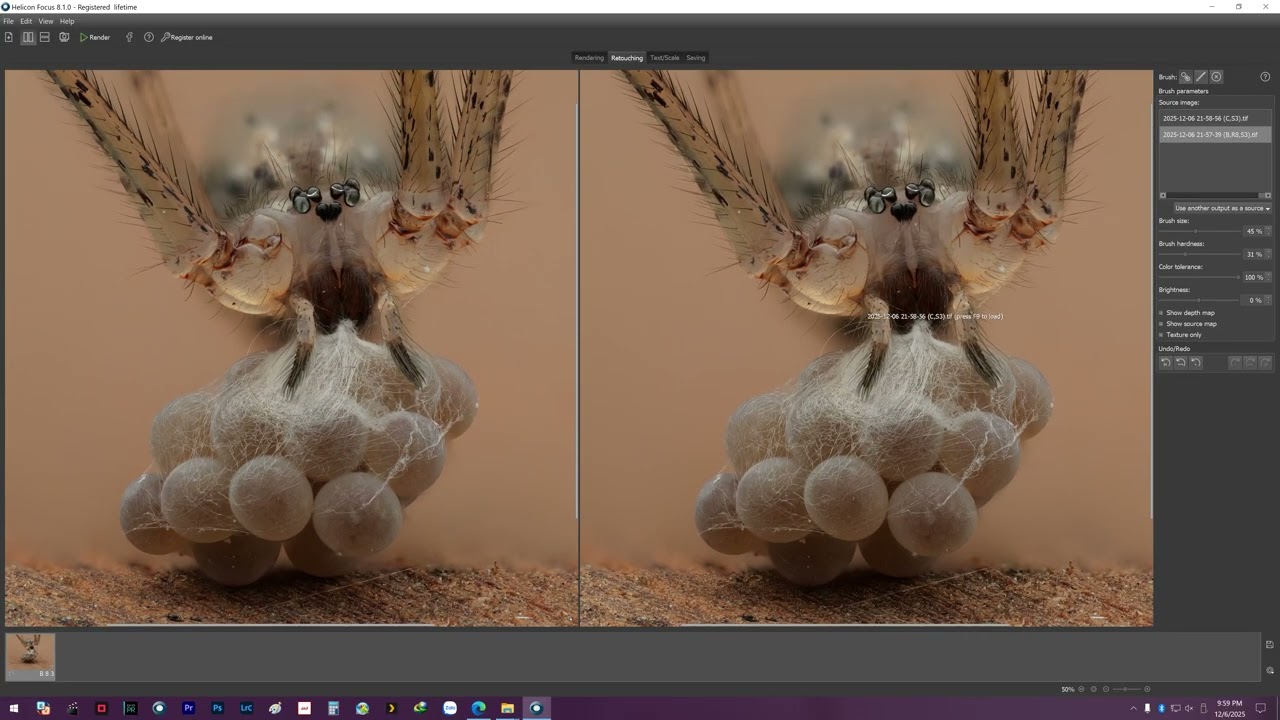Open the Rendering tab
Viewport: 1280px width, 720px height.
point(589,58)
